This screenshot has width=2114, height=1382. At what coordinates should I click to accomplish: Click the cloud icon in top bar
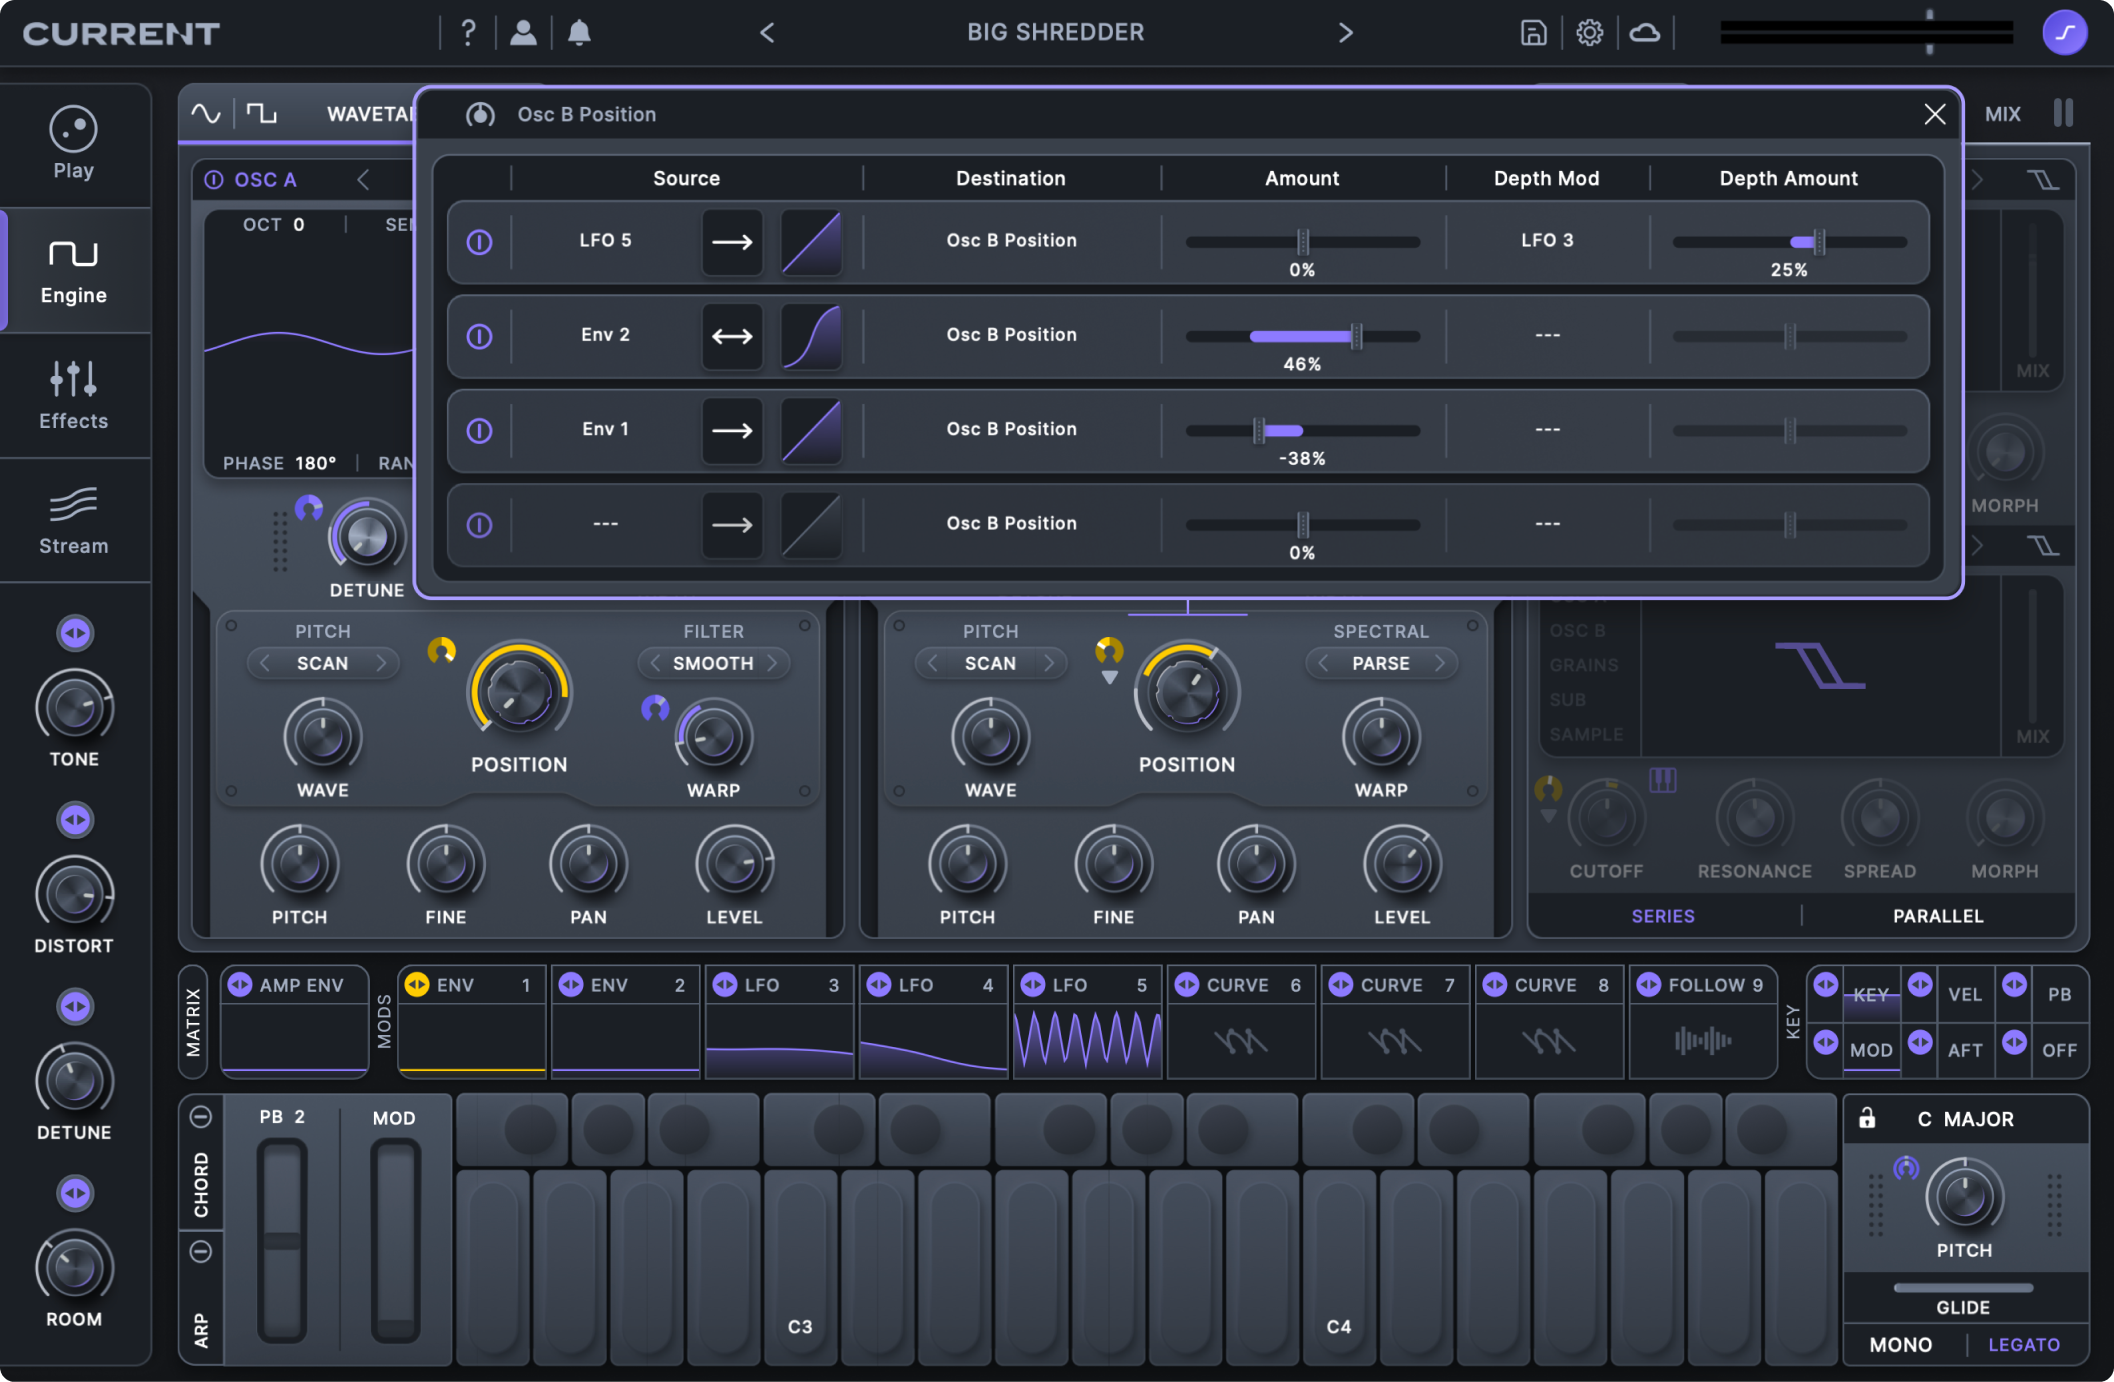[1645, 33]
